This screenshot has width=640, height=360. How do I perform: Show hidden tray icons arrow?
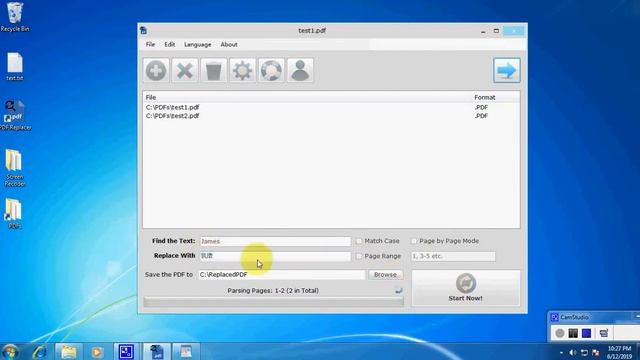(x=561, y=353)
